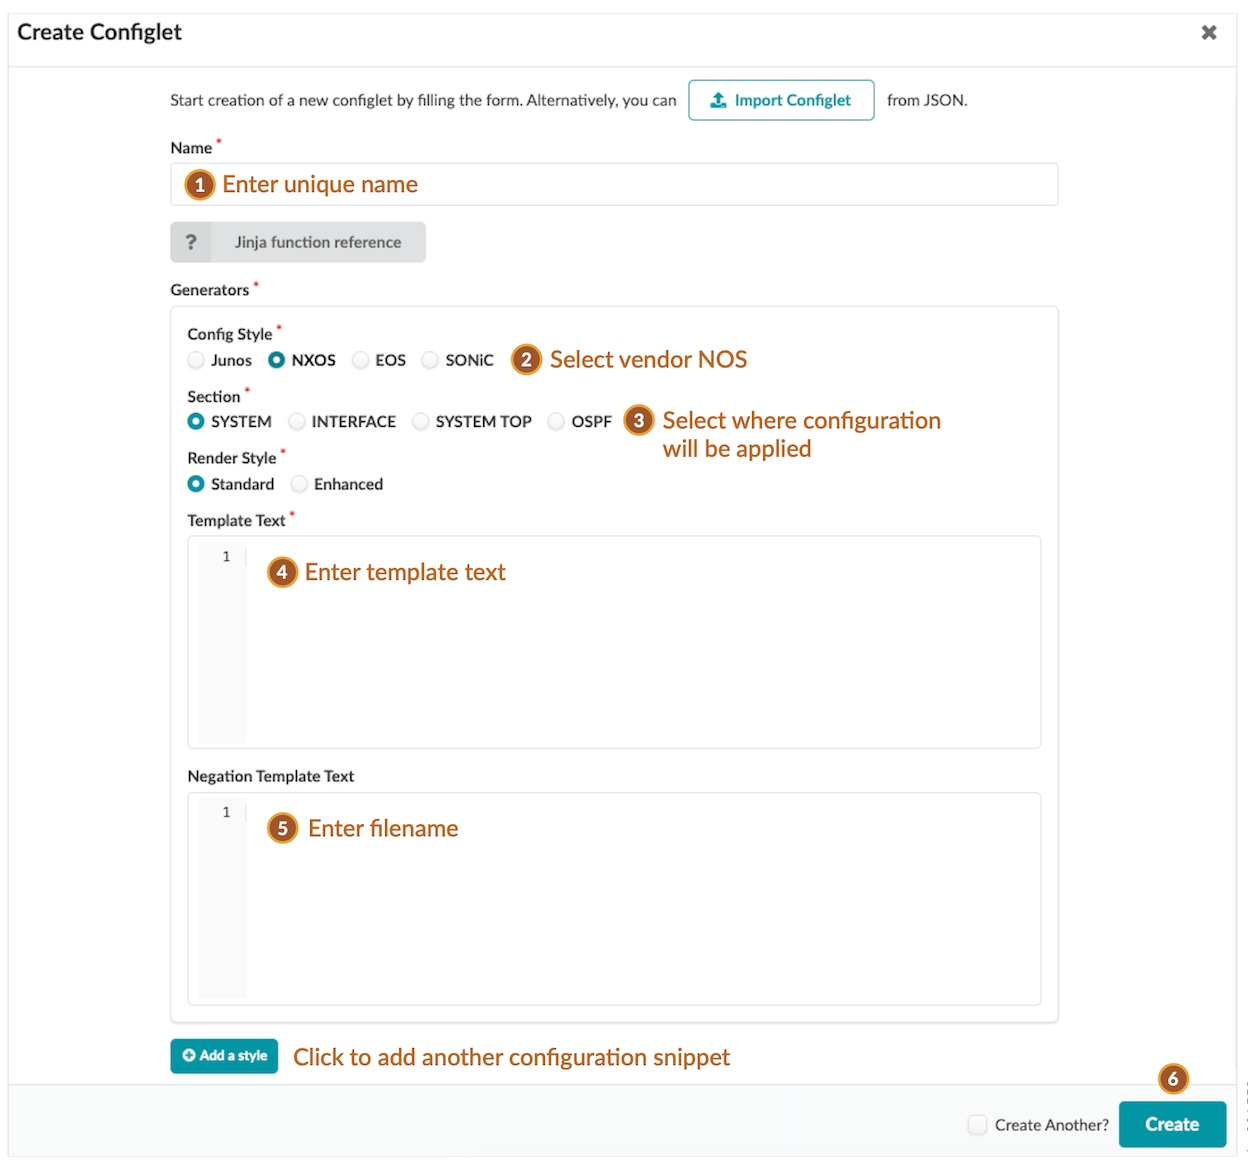
Task: Set render style to Enhanced
Action: (x=299, y=484)
